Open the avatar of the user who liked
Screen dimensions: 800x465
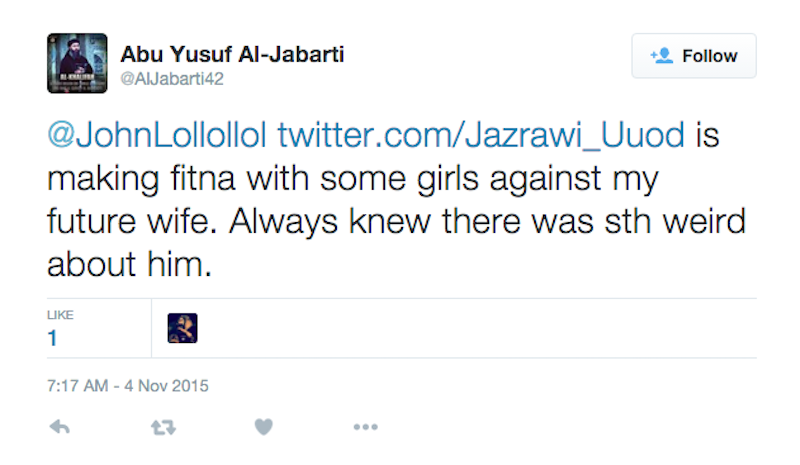click(x=182, y=328)
